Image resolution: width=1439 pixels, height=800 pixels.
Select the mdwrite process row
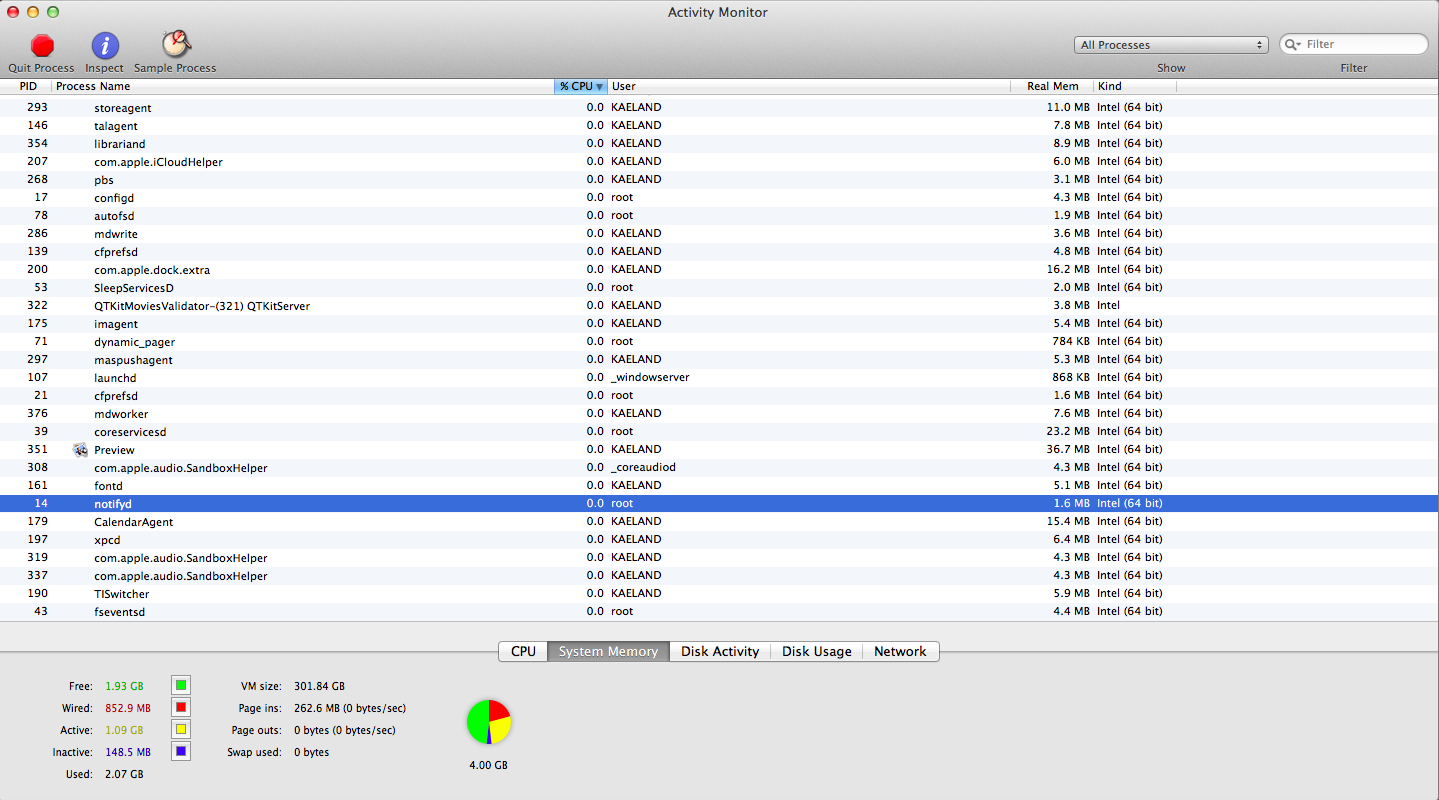click(x=719, y=234)
